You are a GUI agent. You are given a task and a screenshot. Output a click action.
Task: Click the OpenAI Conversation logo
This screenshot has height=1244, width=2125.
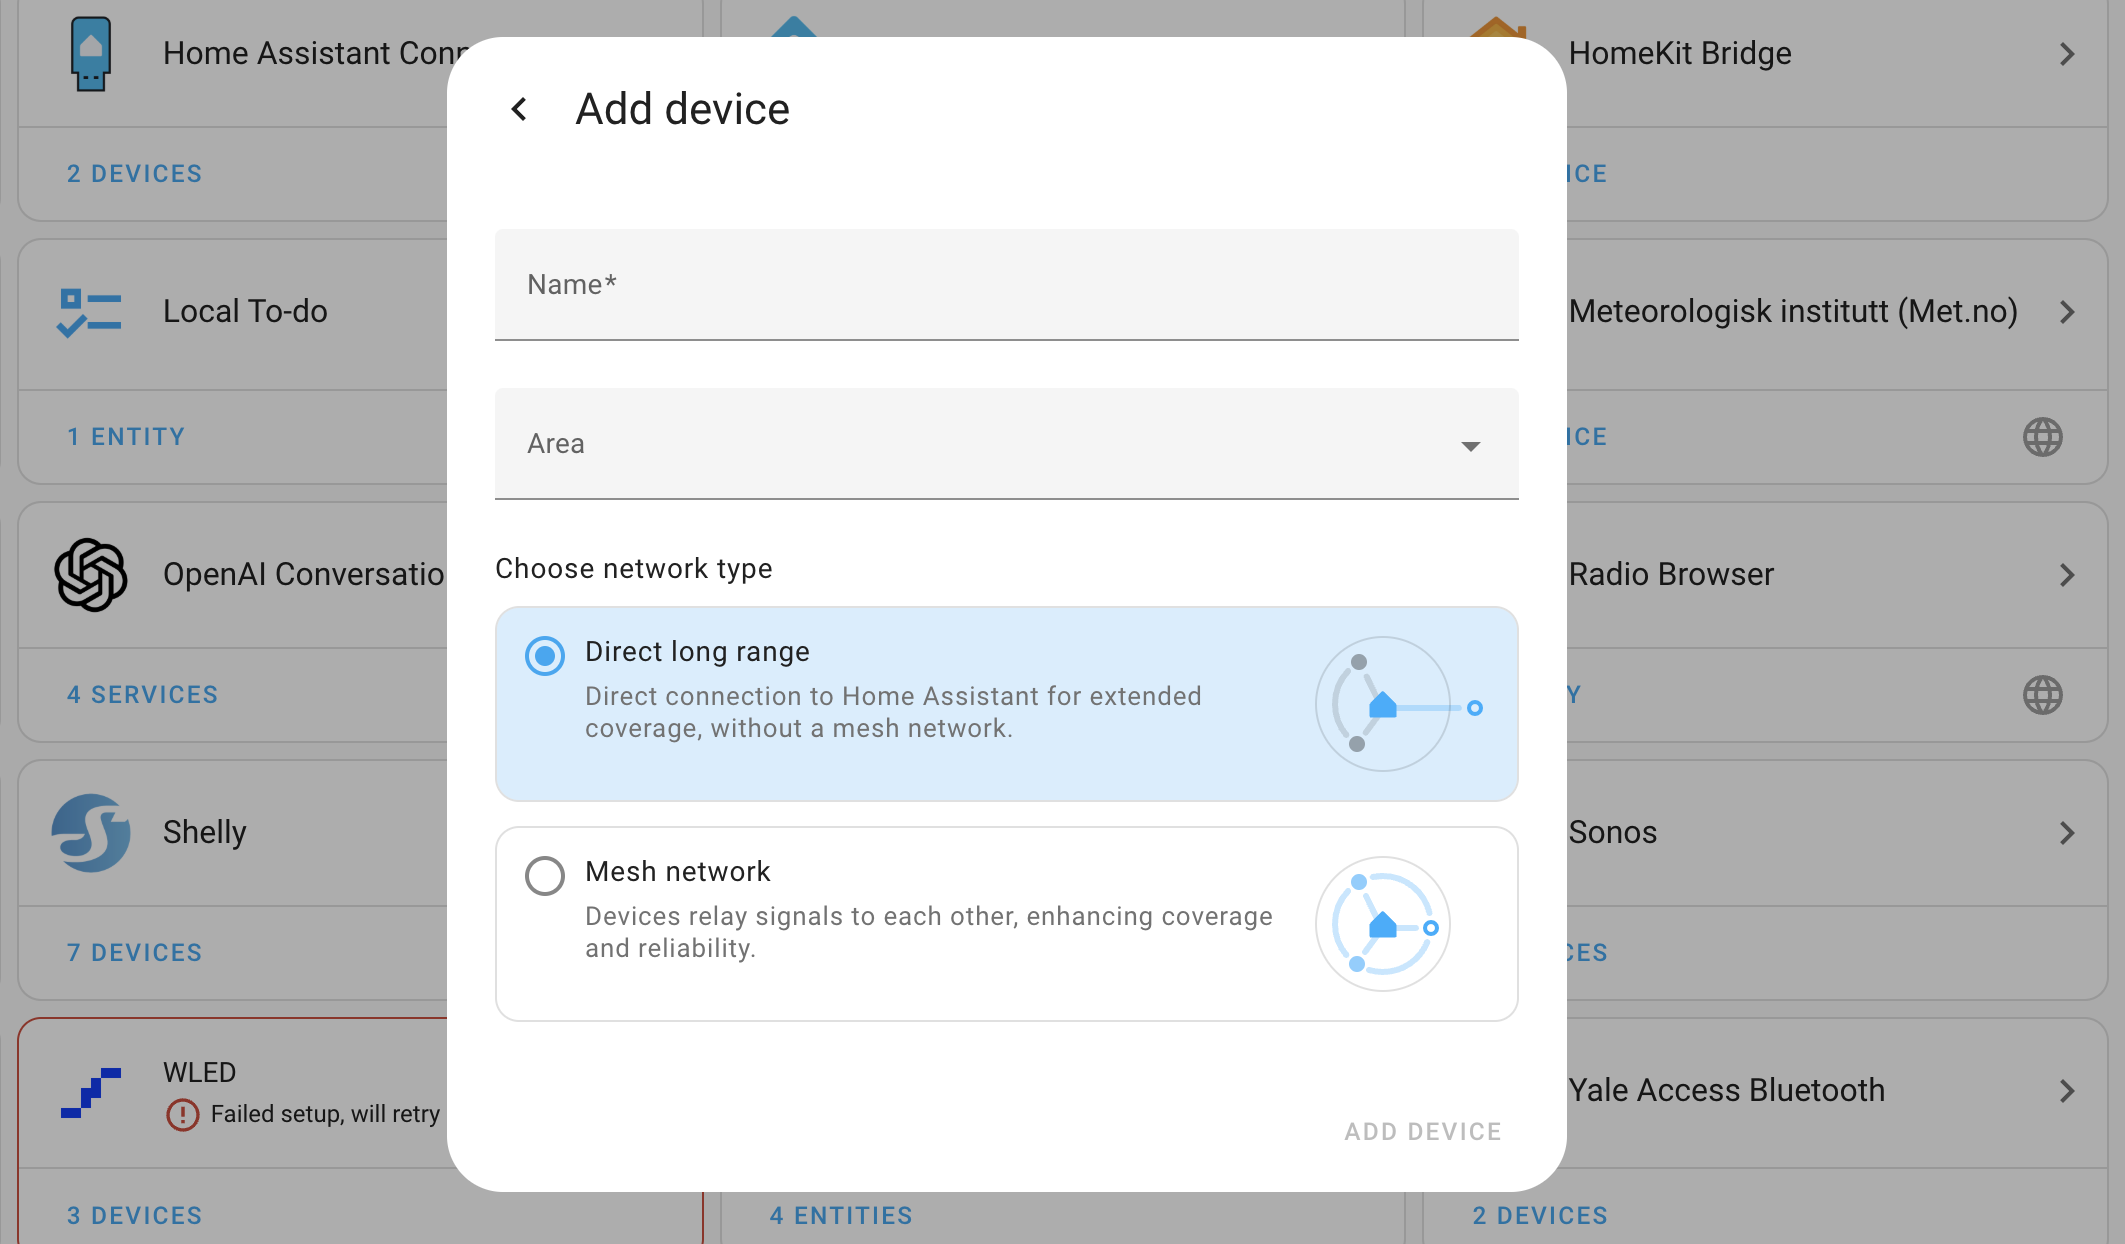tap(88, 574)
